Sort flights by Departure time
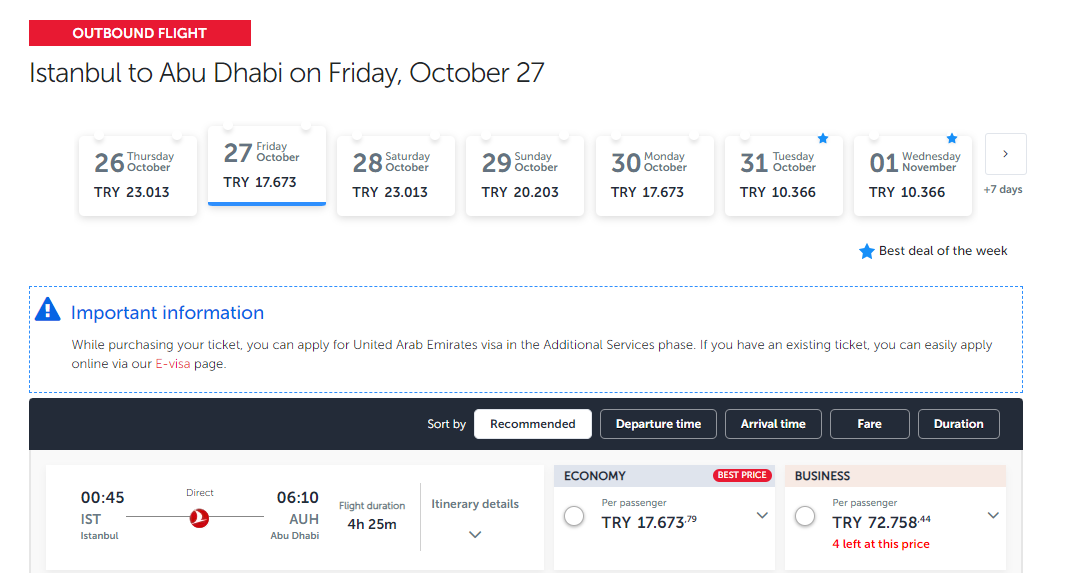The width and height of the screenshot is (1070, 573). point(658,424)
